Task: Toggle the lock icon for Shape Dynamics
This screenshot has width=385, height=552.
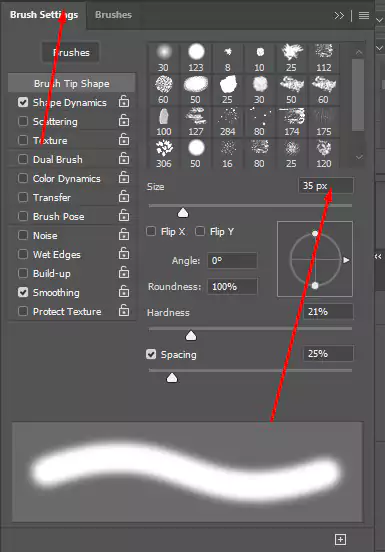Action: click(124, 101)
